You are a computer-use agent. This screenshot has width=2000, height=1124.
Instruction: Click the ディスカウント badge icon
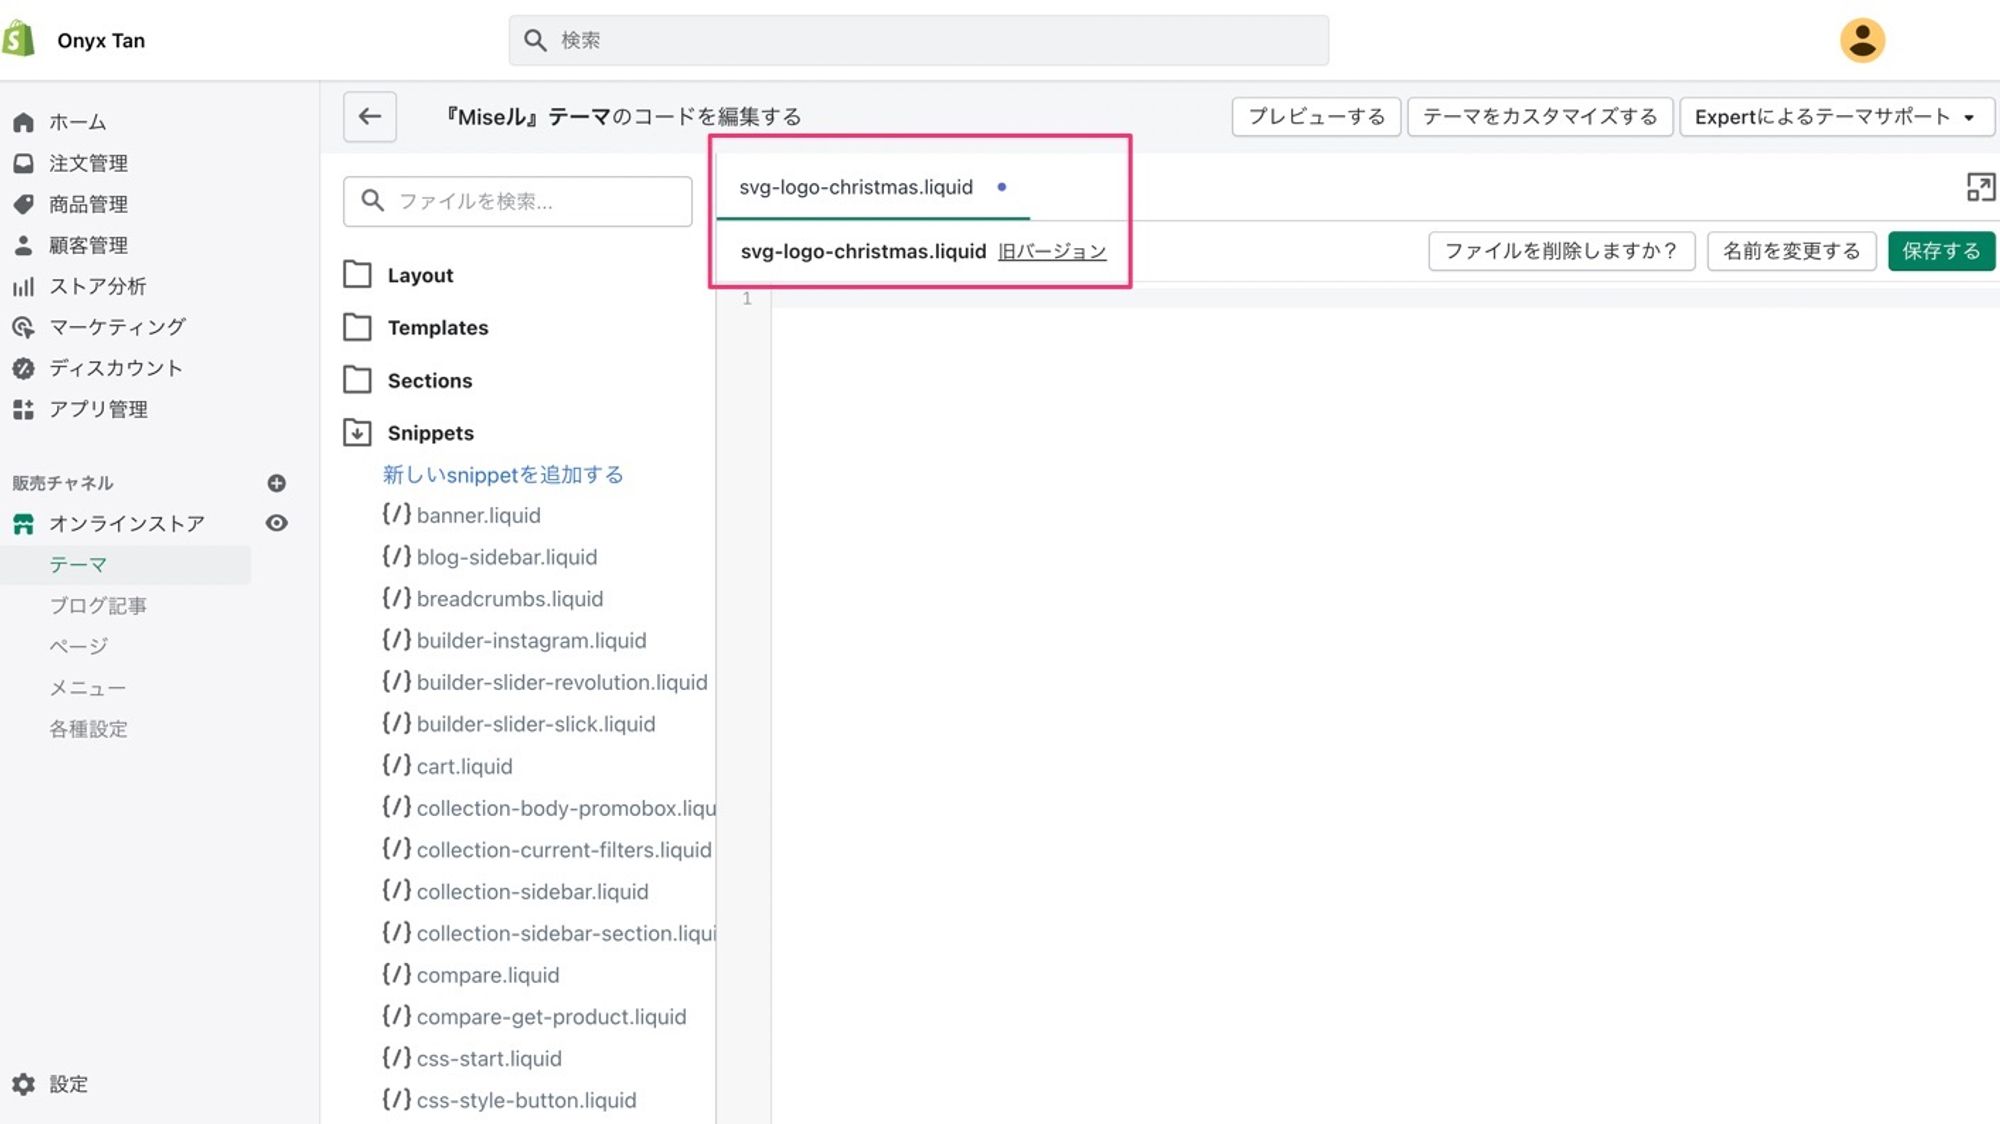tap(23, 368)
